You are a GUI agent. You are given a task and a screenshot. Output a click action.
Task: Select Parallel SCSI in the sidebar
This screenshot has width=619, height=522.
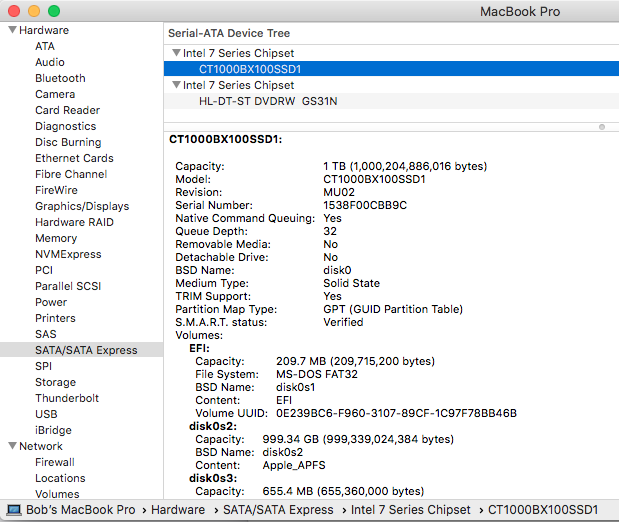point(68,286)
